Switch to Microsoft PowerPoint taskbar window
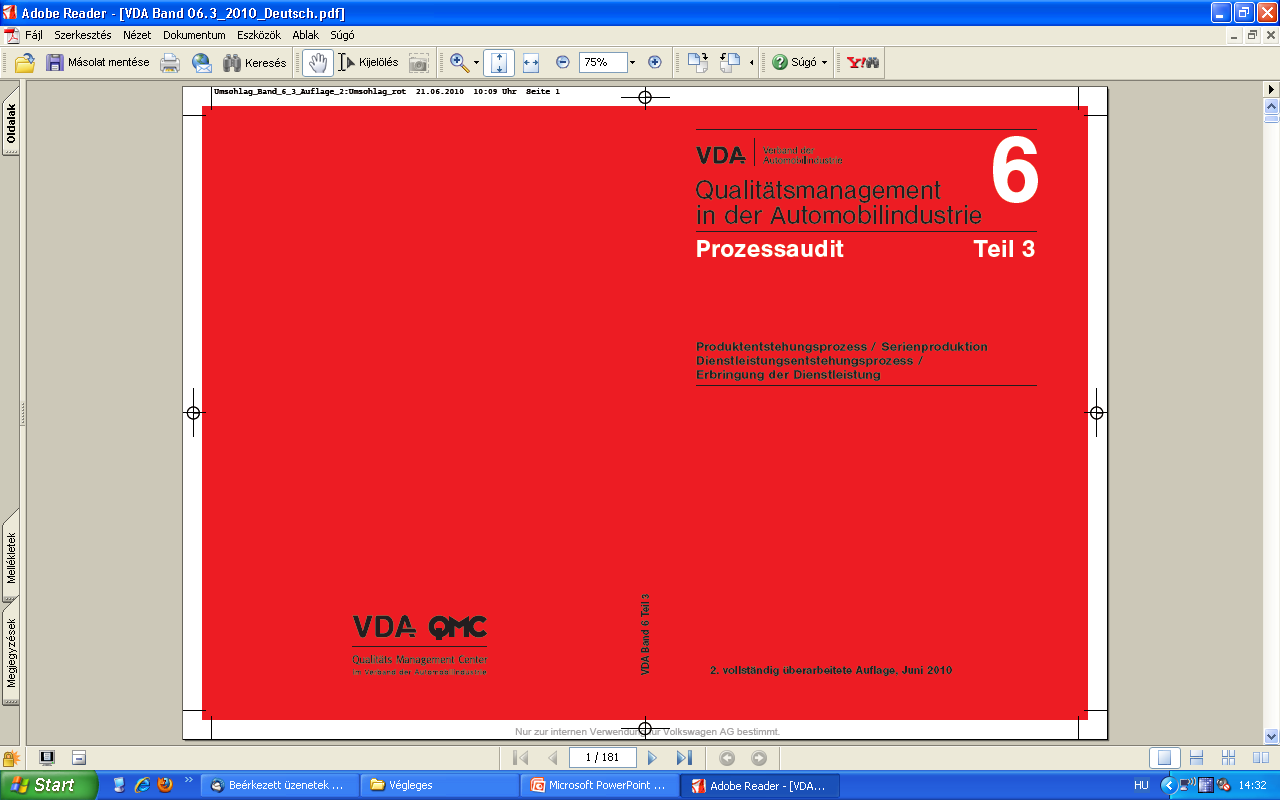Screen dimensions: 1280x800 pos(600,785)
